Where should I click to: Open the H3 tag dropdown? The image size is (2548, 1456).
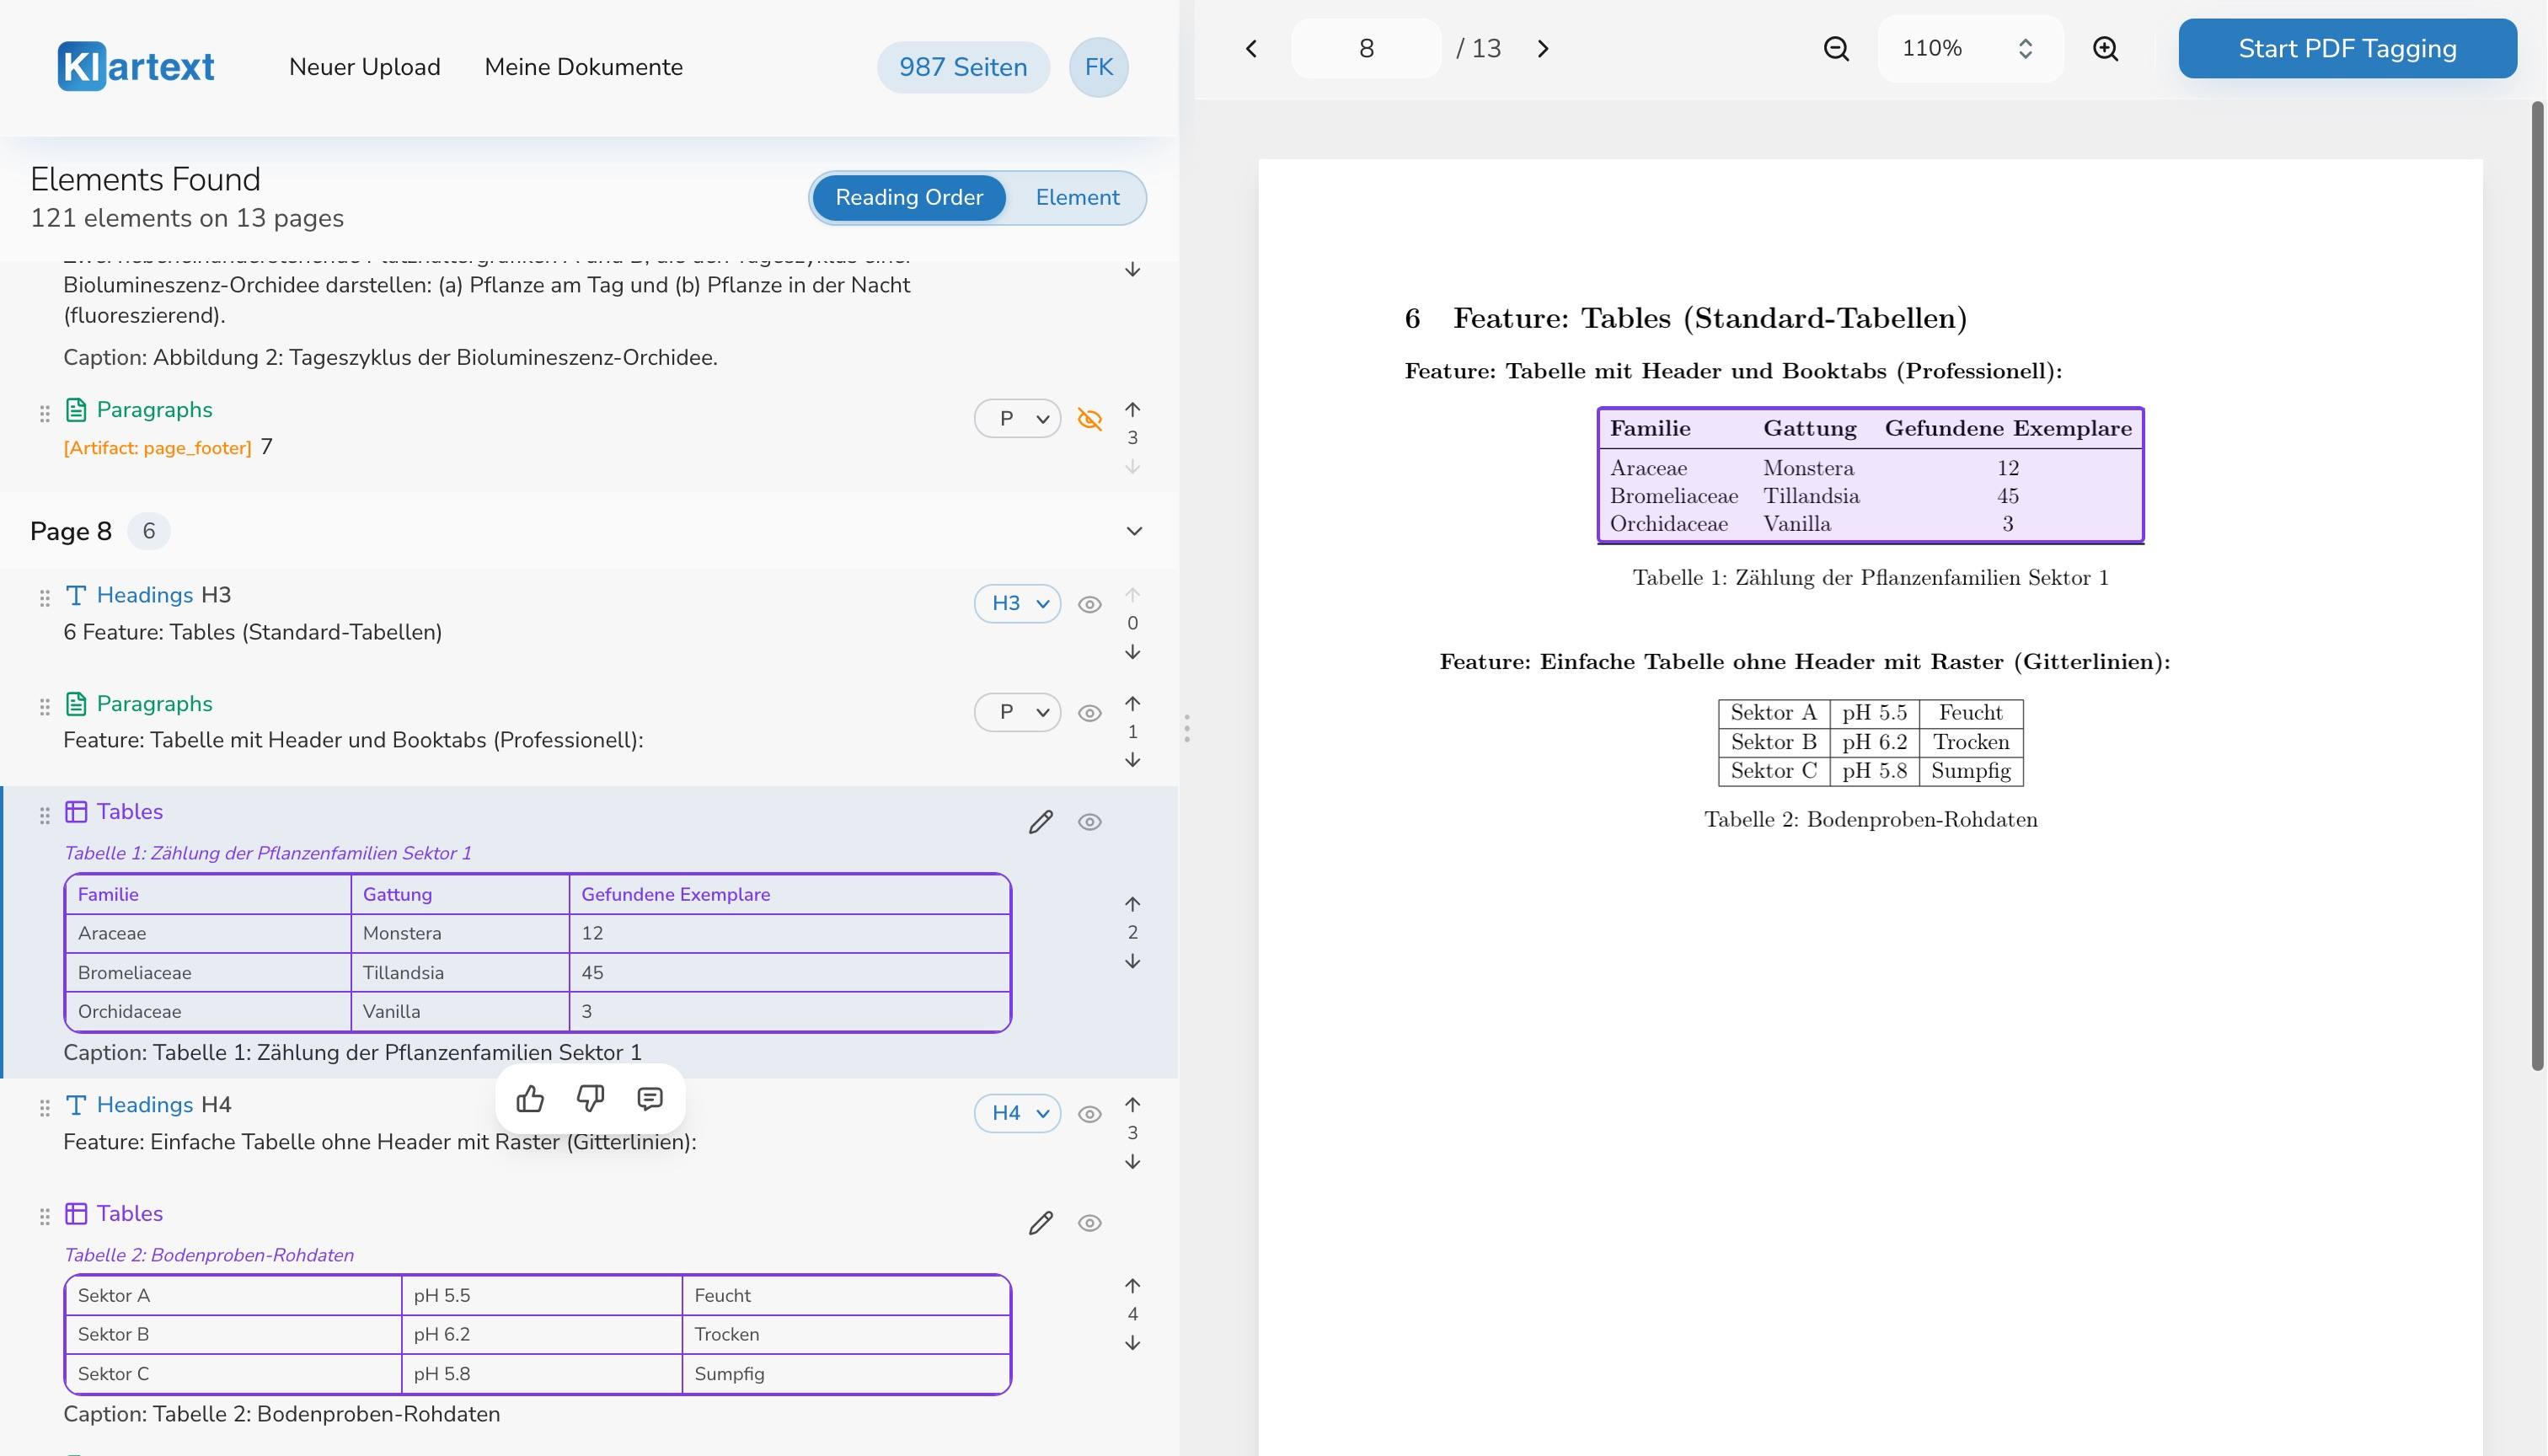pyautogui.click(x=1017, y=604)
